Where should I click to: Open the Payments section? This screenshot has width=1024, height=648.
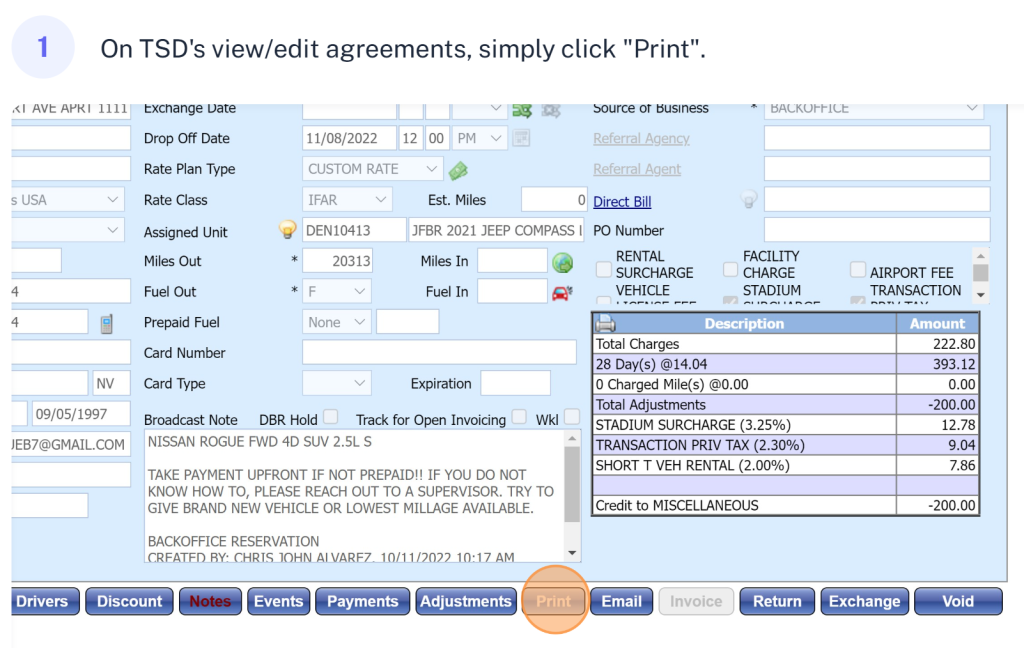coord(362,601)
